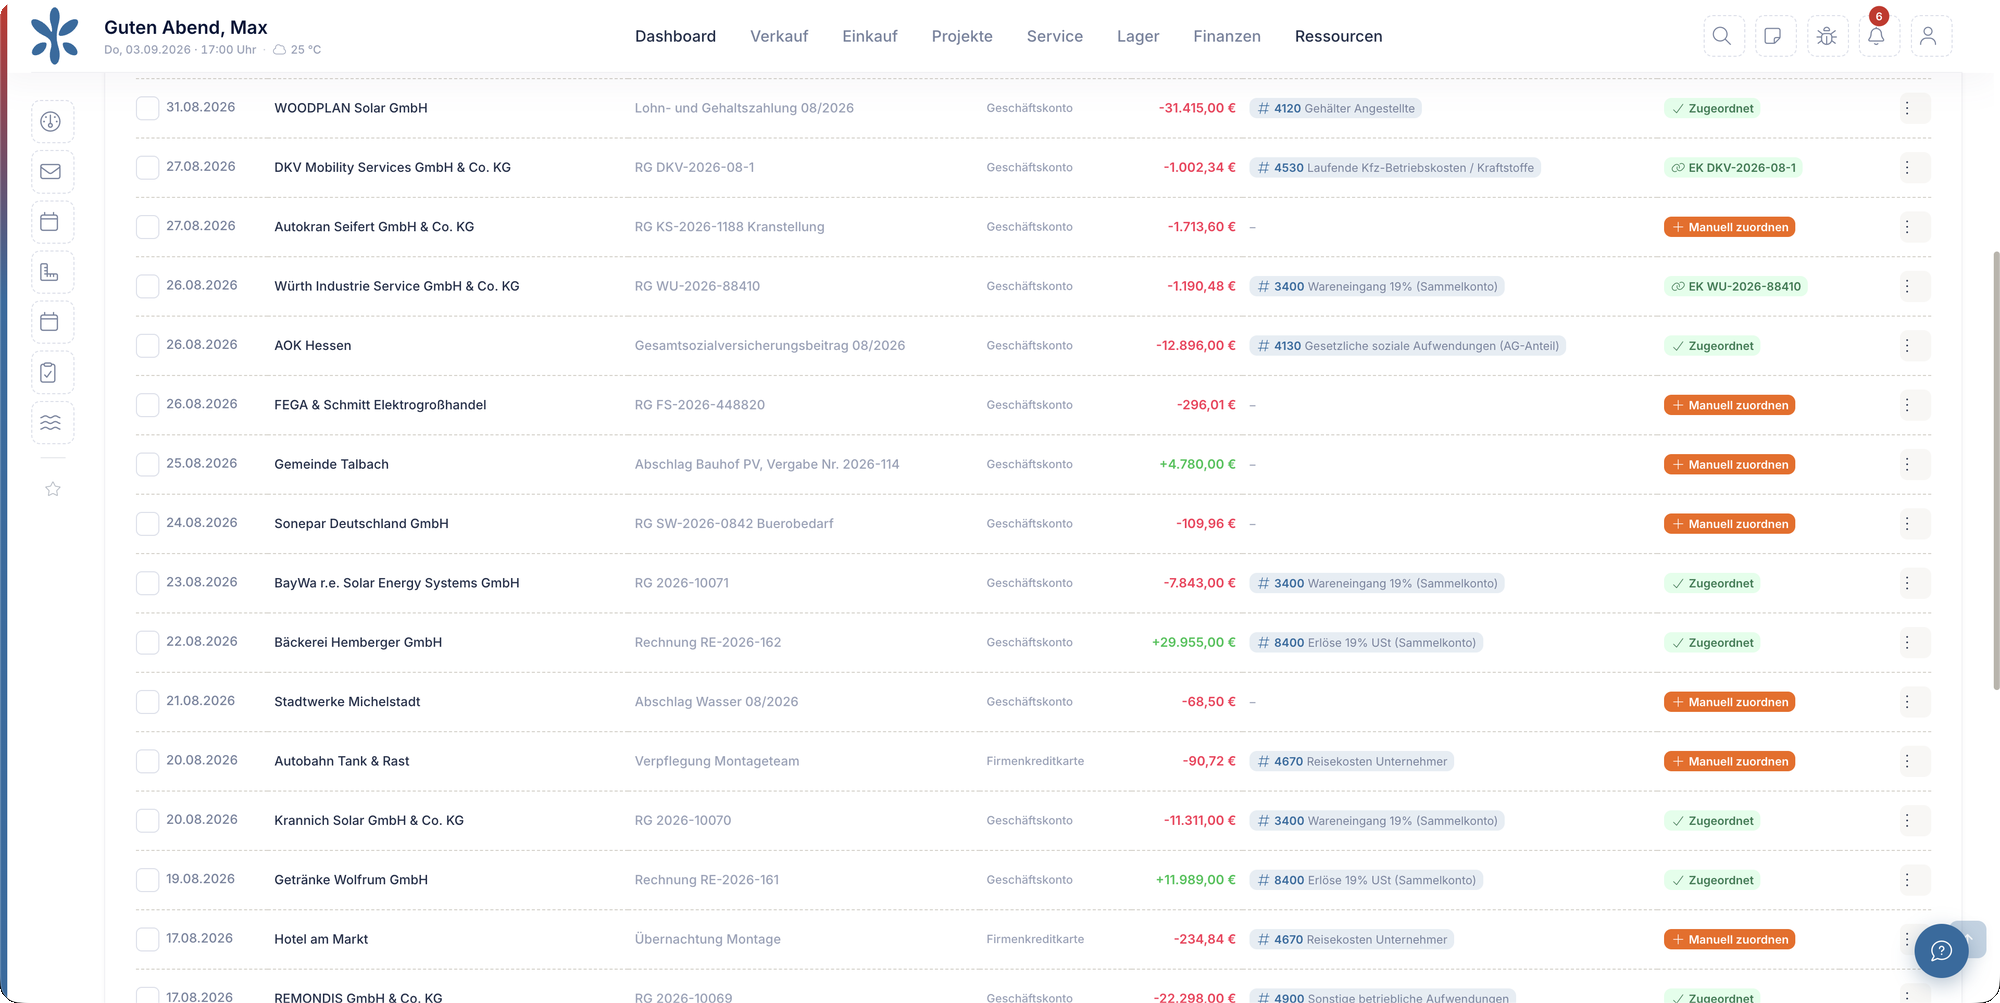The width and height of the screenshot is (2000, 1003).
Task: Open the clipboard check sidebar icon
Action: 51,372
